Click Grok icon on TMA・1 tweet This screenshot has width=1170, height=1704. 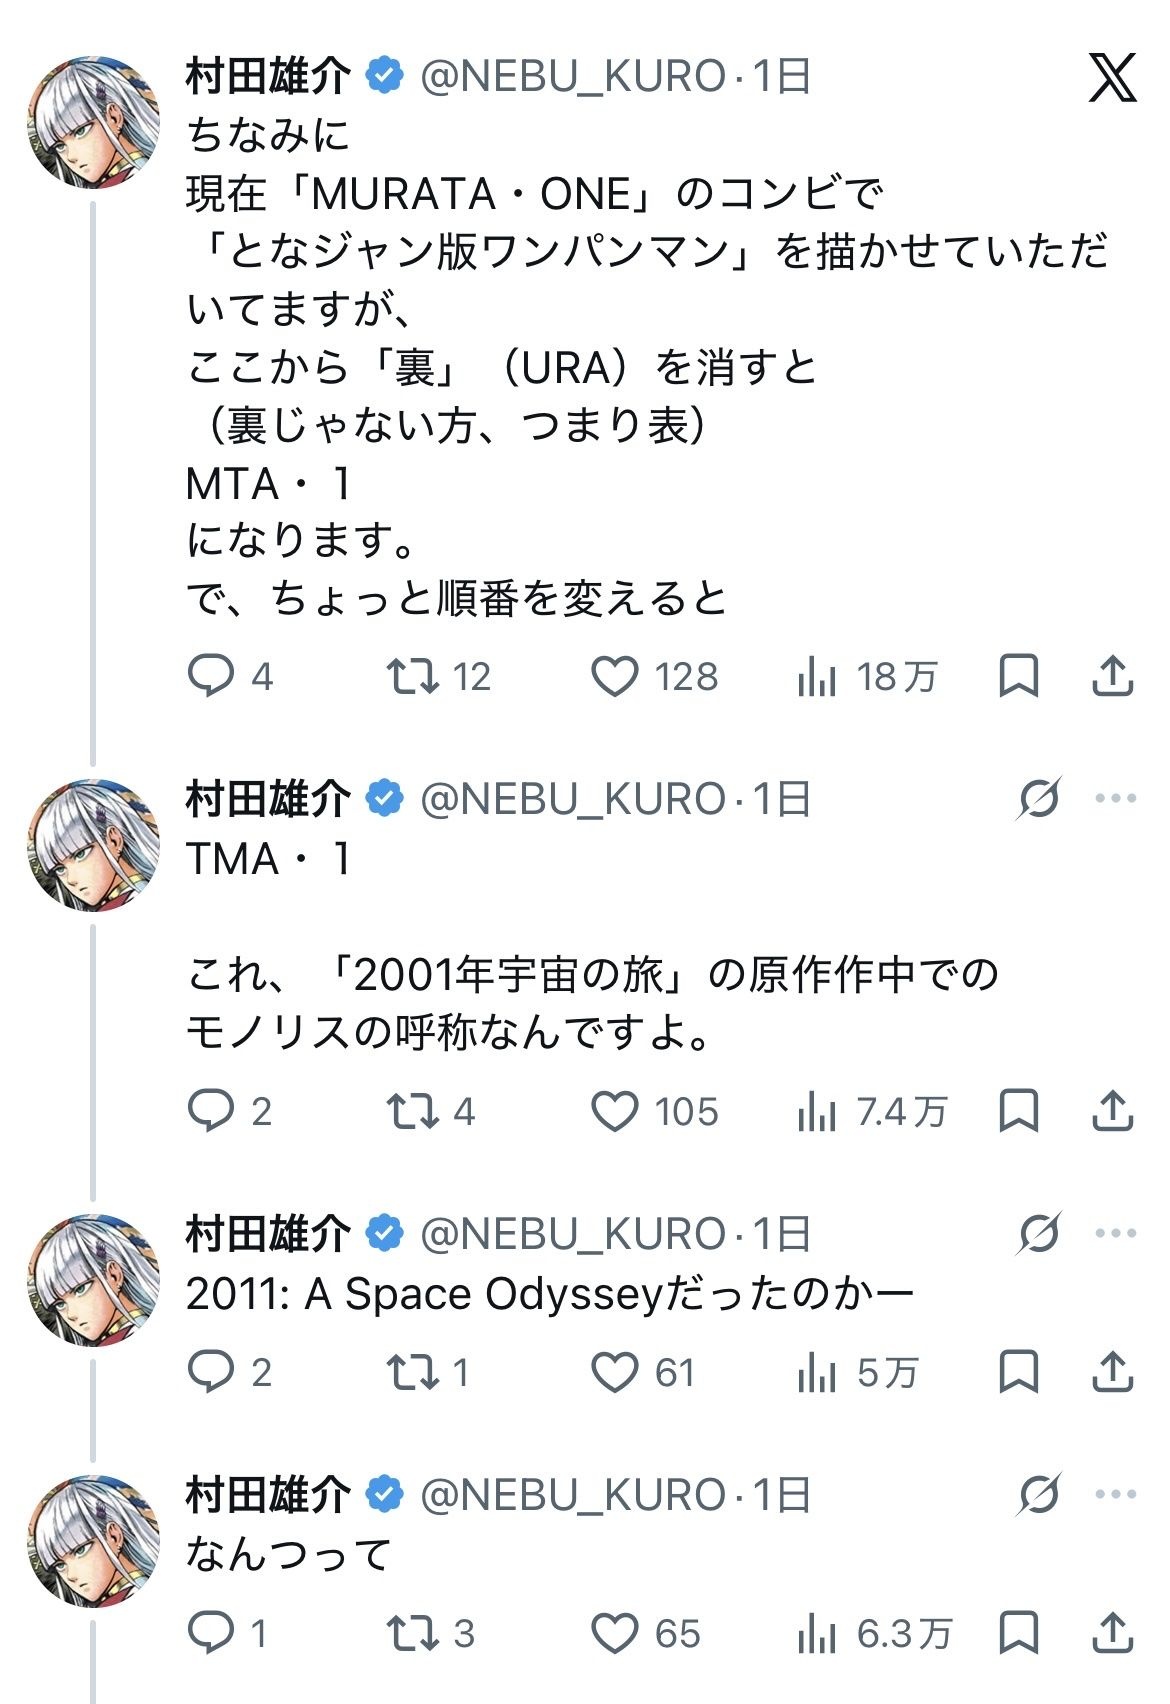1038,798
